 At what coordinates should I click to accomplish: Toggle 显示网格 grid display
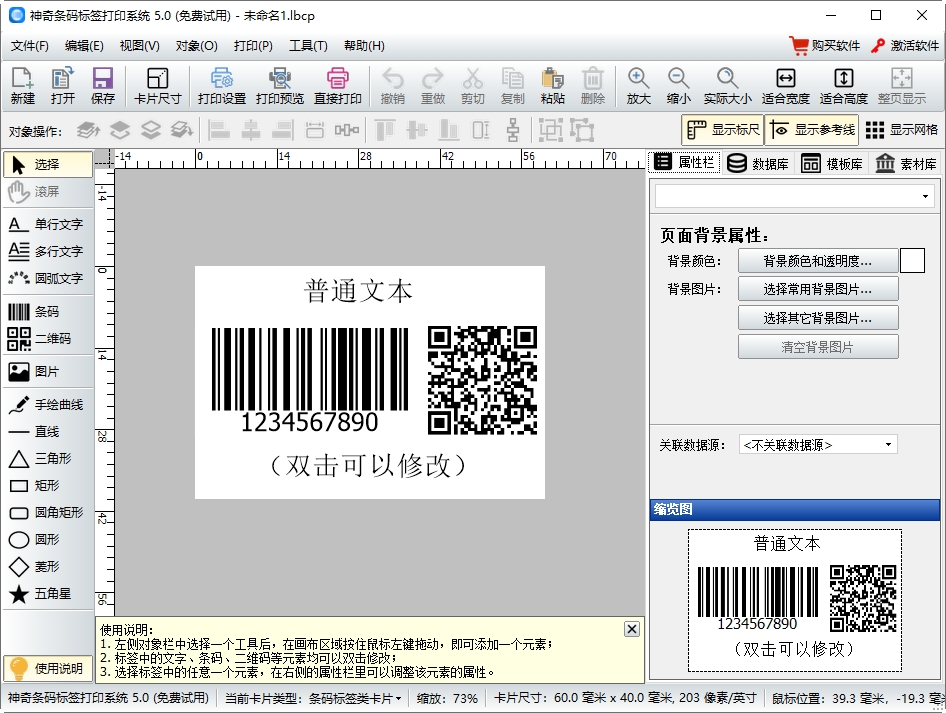(901, 130)
